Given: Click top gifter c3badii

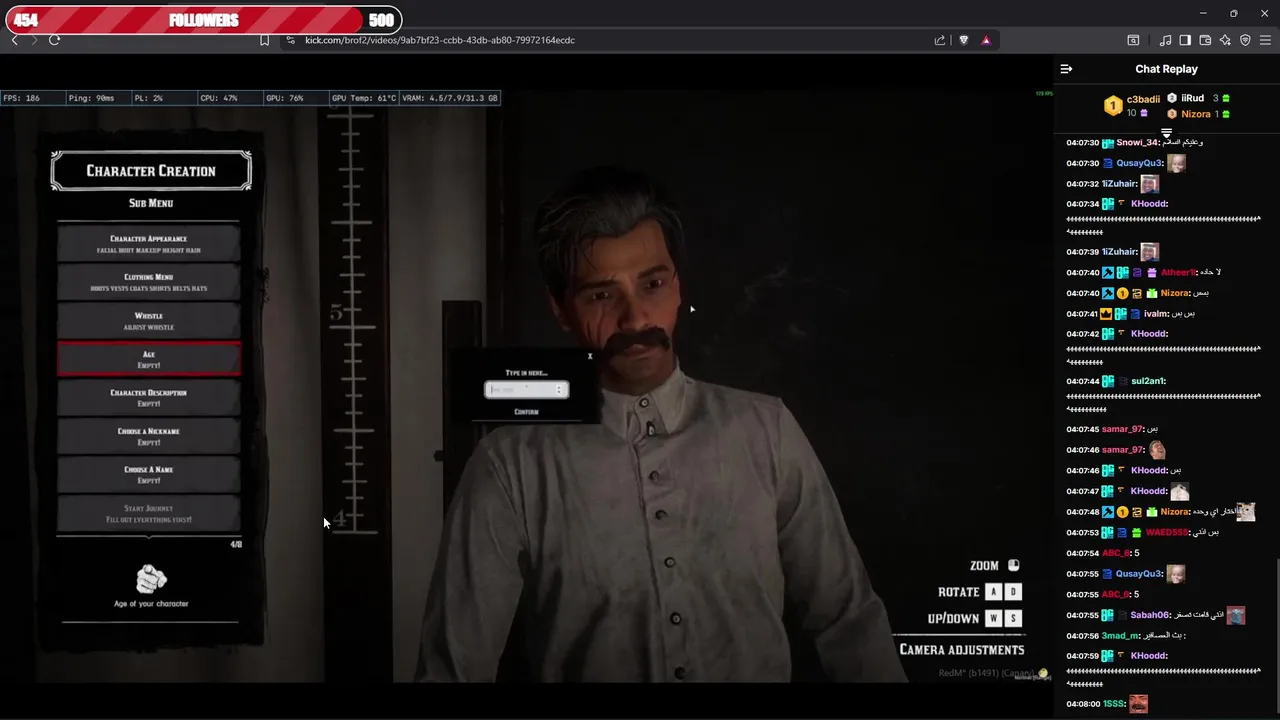Looking at the screenshot, I should tap(1143, 99).
